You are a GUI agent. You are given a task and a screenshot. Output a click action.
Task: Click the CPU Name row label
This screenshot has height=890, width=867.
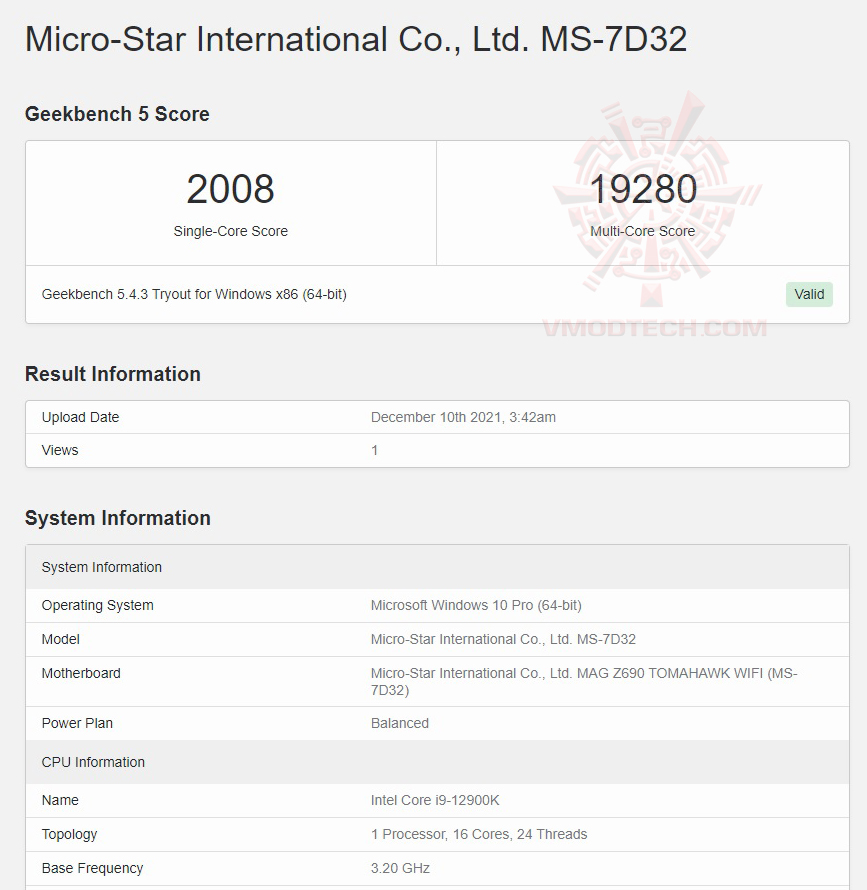[60, 800]
